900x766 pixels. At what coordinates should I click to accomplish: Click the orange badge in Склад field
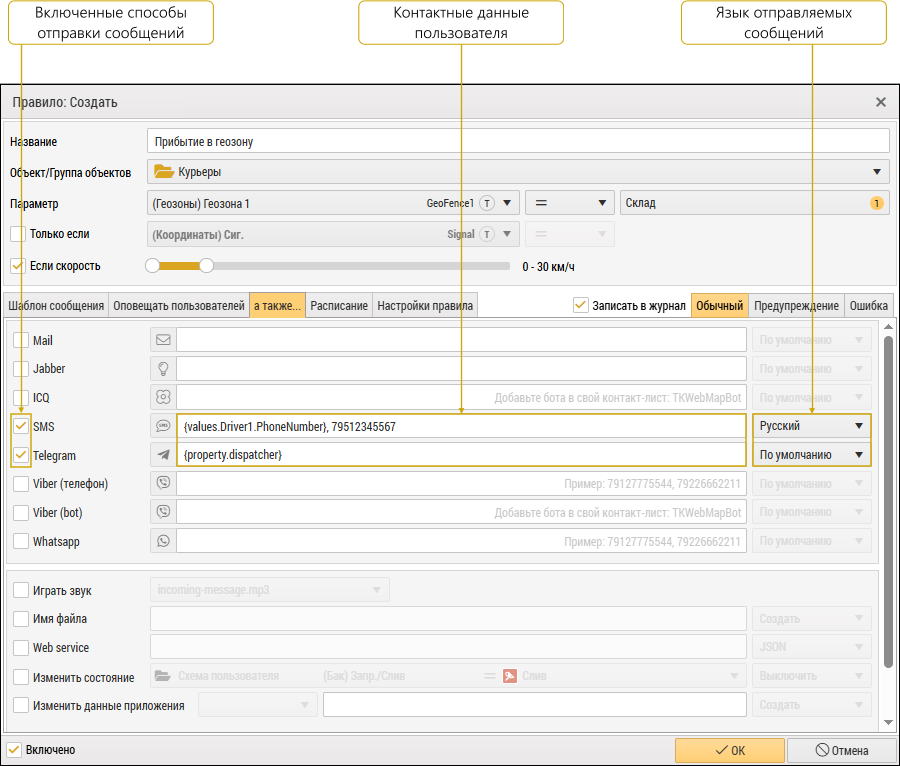click(877, 203)
